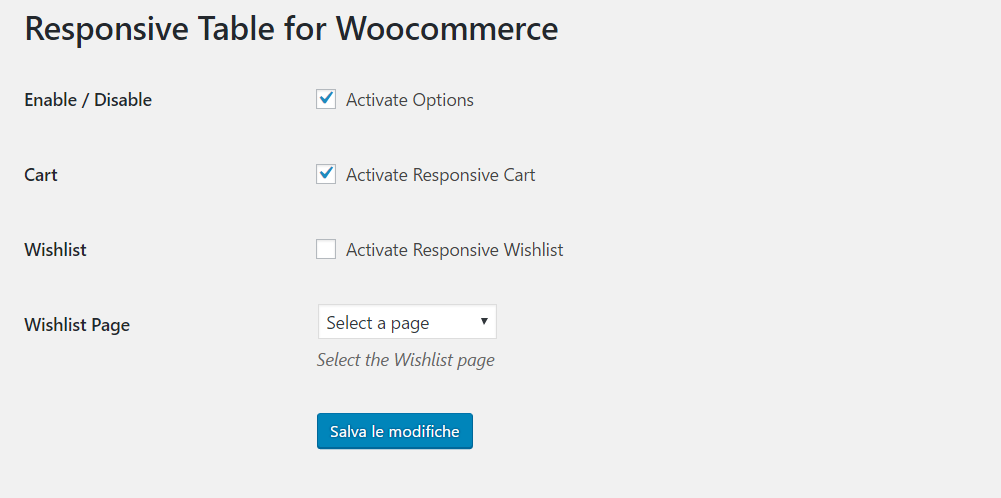Image resolution: width=1001 pixels, height=498 pixels.
Task: Click the "Activate Options" label text
Action: (410, 100)
